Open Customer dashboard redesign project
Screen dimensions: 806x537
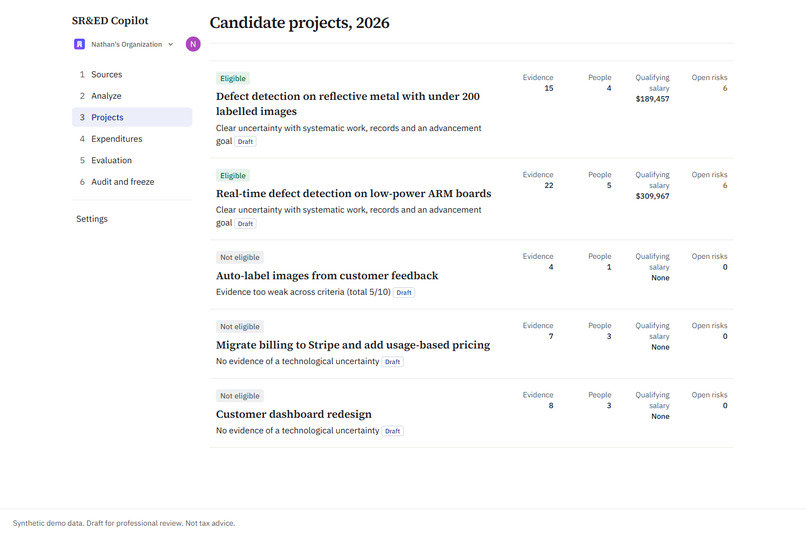[x=294, y=414]
